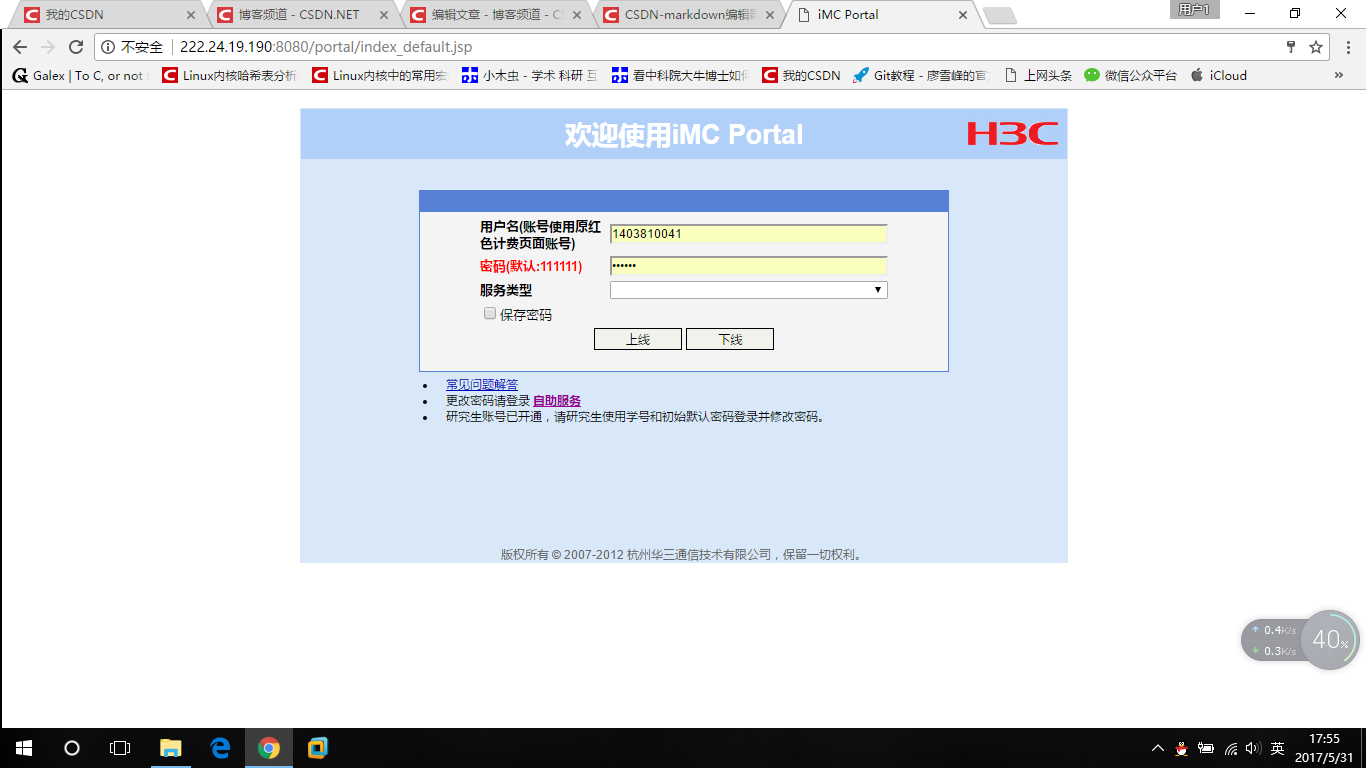The image size is (1366, 768).
Task: Click the 上线 login button
Action: pyautogui.click(x=638, y=339)
